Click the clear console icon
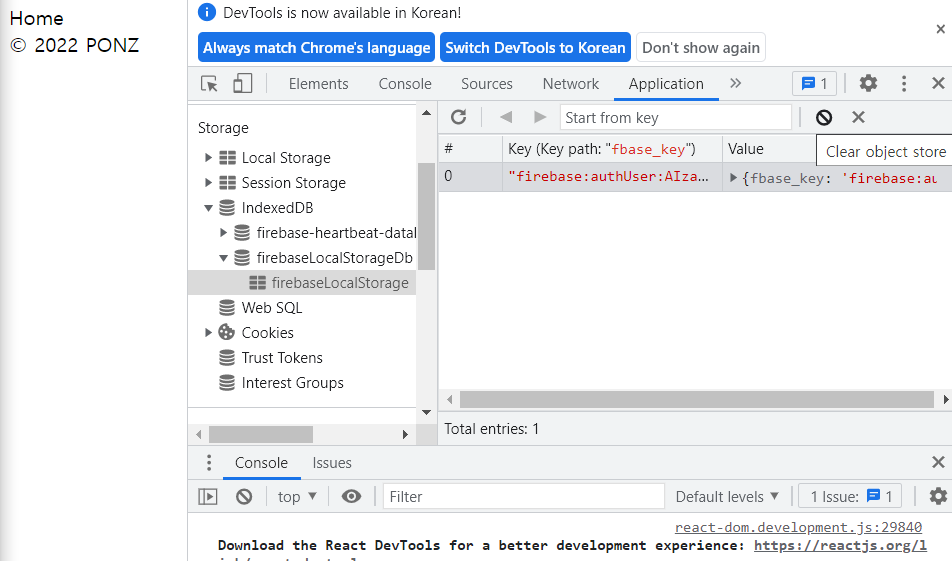 244,497
